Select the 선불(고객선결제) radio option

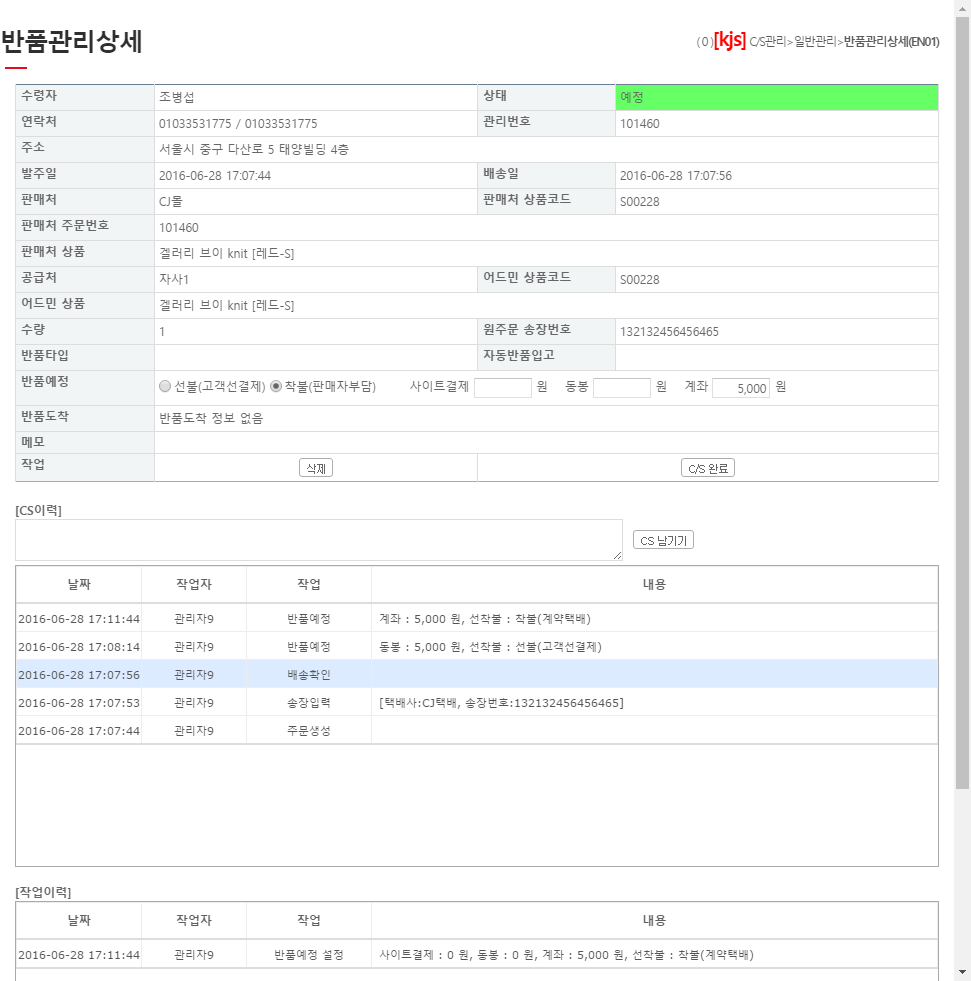165,387
